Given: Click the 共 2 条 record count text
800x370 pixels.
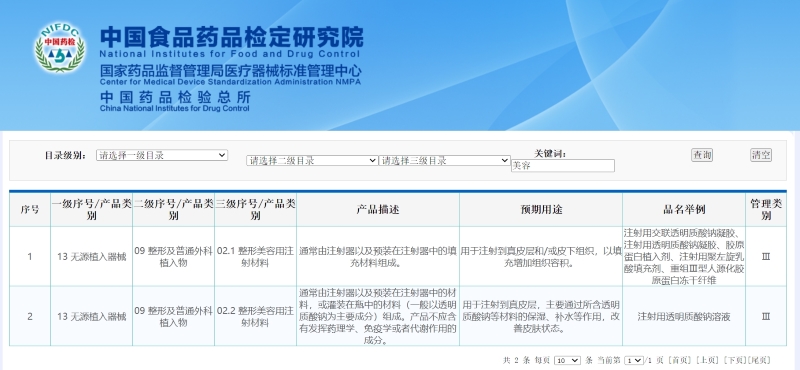Looking at the screenshot, I should (518, 360).
